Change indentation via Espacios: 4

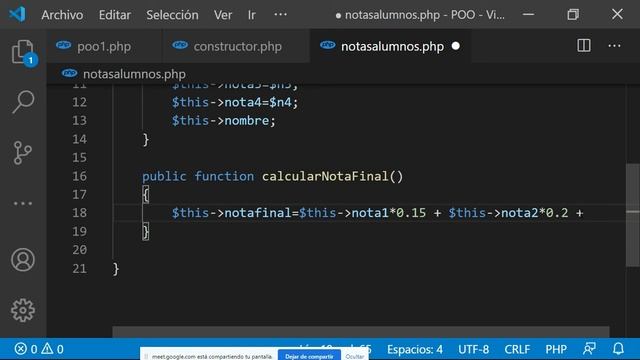tap(415, 349)
